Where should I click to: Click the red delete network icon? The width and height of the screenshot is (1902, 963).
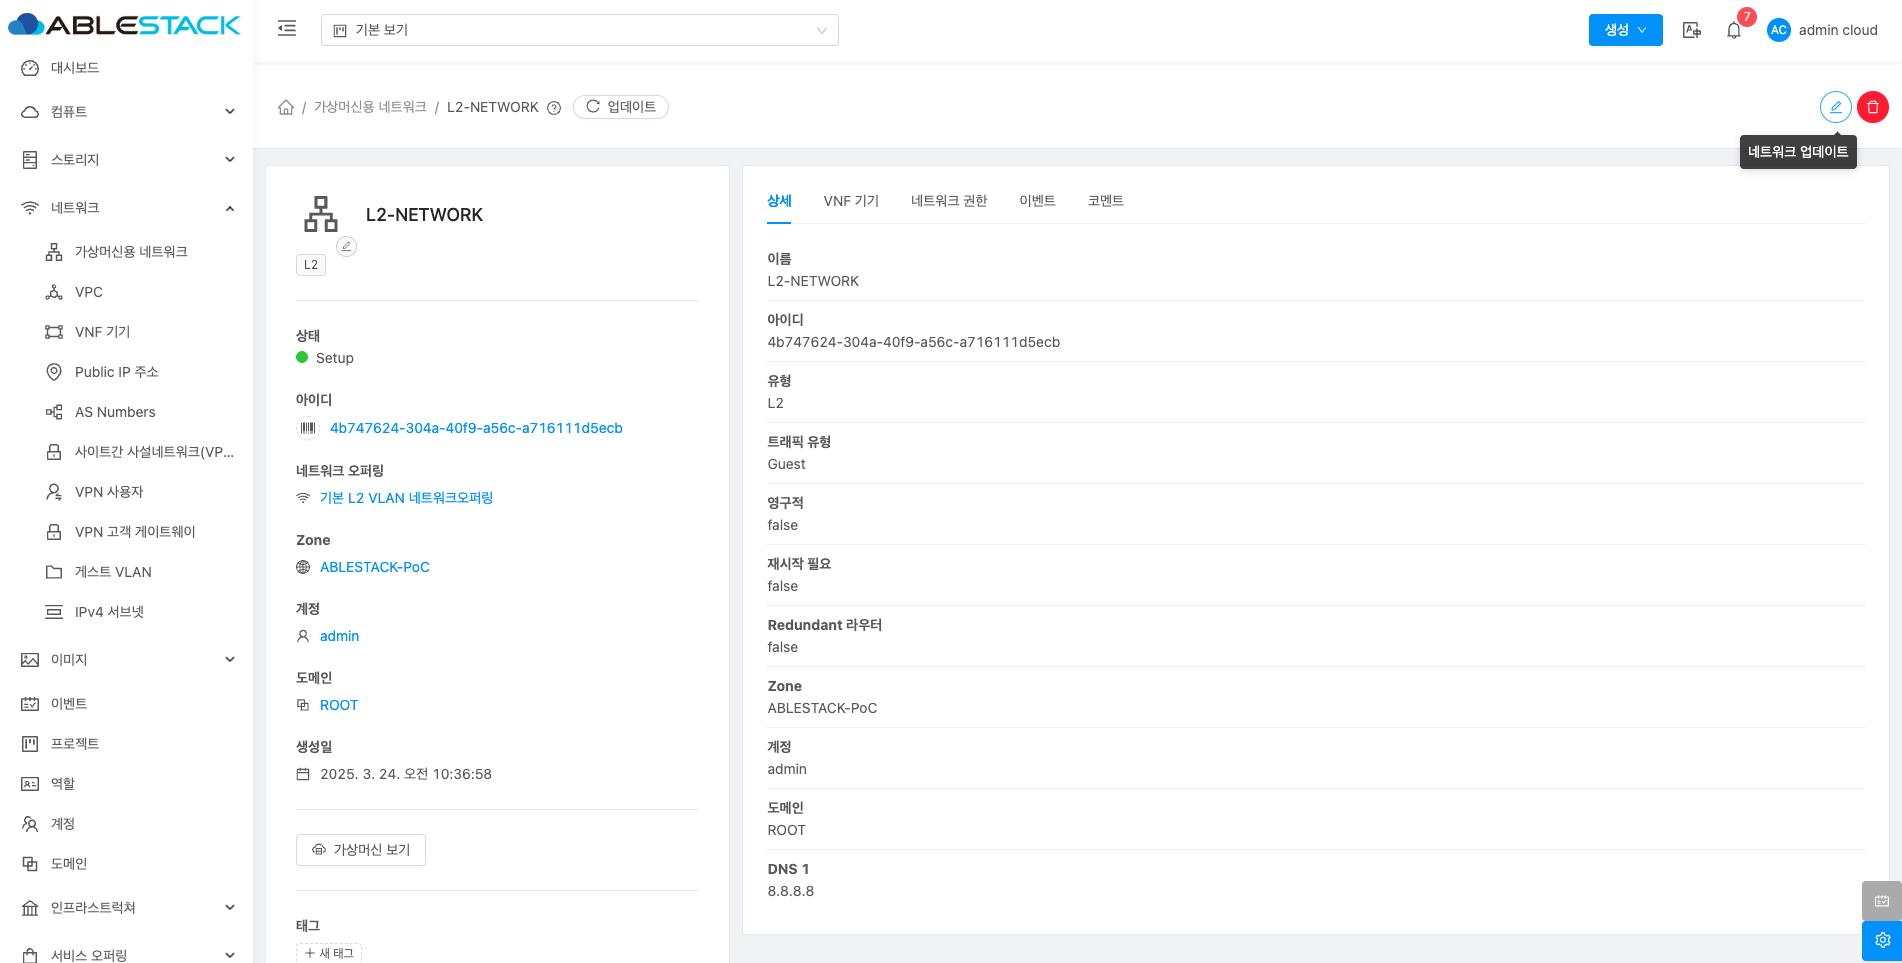click(x=1872, y=107)
